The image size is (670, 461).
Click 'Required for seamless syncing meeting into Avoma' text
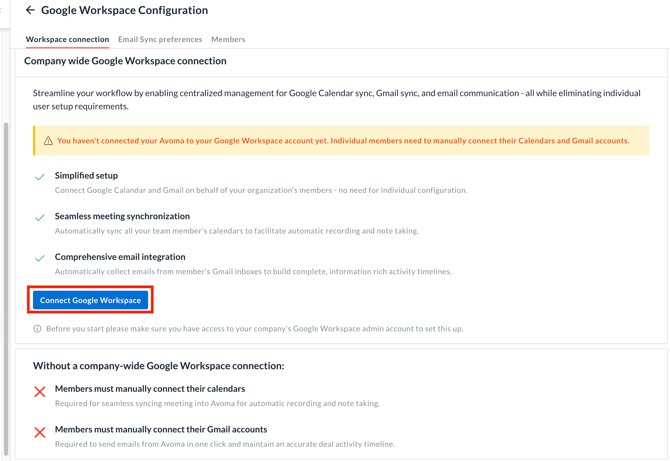[217, 403]
